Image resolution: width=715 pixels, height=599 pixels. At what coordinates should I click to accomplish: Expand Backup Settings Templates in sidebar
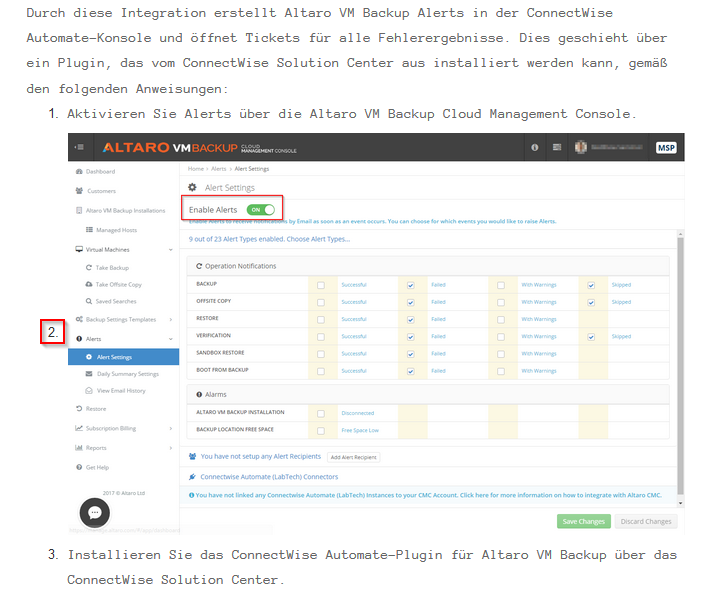[x=171, y=320]
